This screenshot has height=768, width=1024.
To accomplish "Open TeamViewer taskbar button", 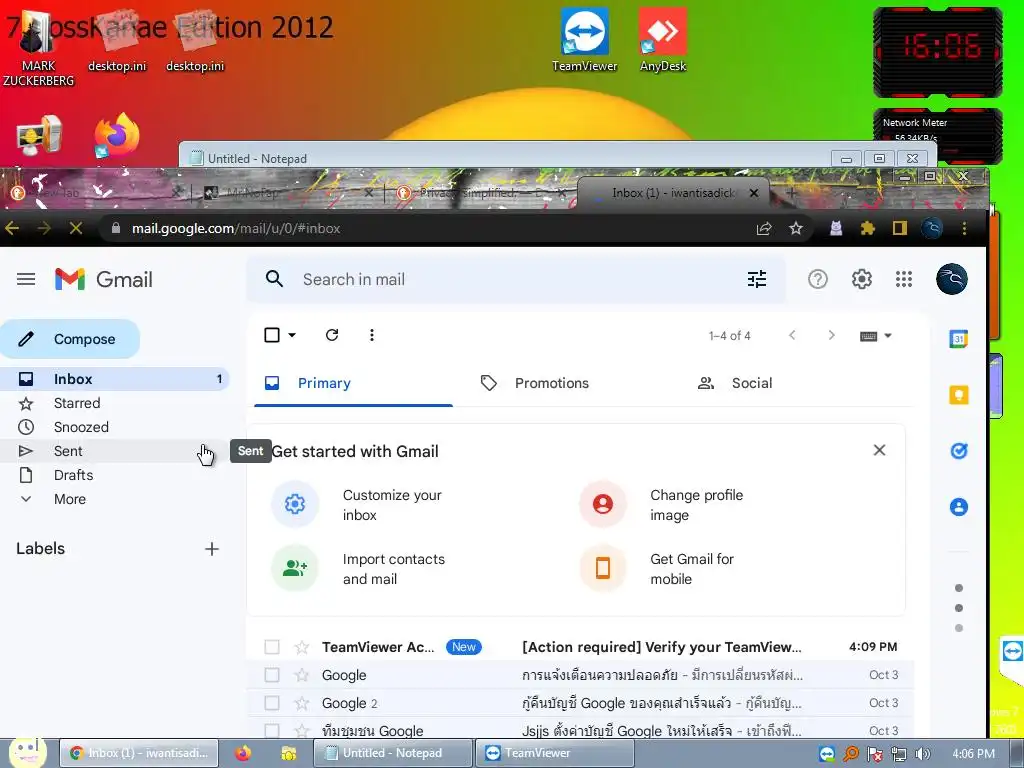I will click(555, 753).
